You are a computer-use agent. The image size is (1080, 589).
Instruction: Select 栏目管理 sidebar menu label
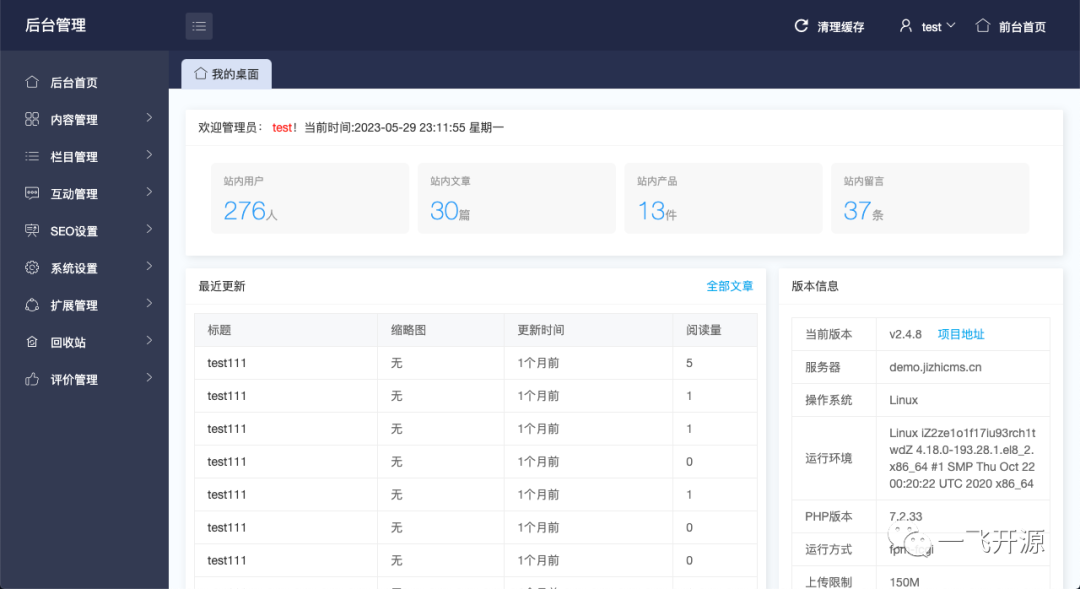(x=74, y=157)
